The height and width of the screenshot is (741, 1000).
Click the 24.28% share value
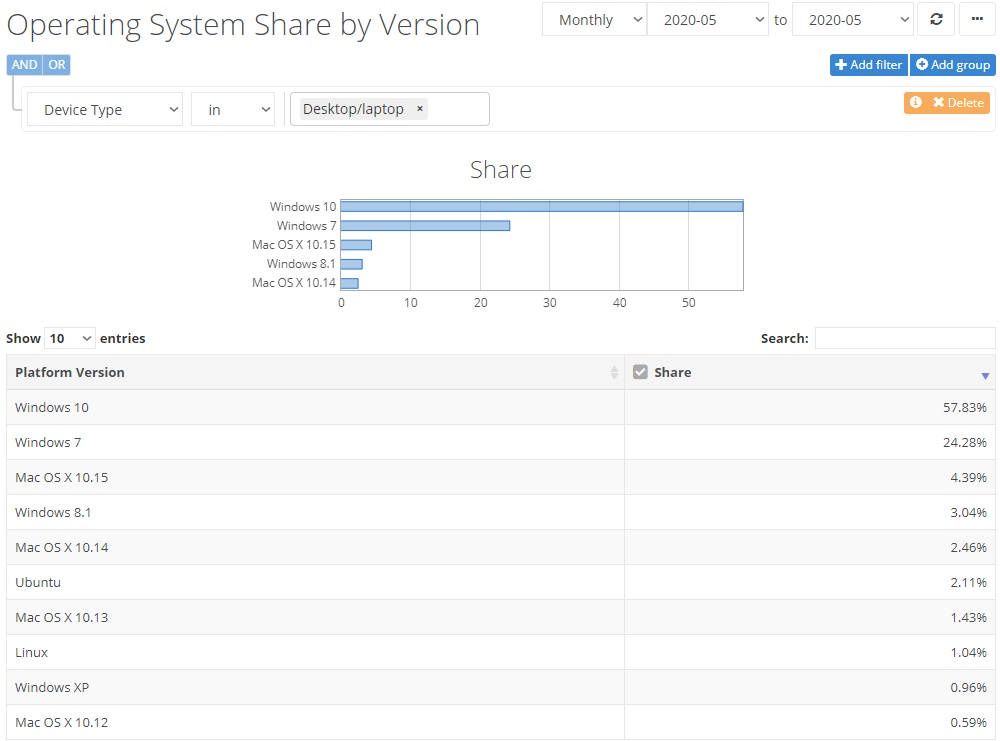(964, 443)
